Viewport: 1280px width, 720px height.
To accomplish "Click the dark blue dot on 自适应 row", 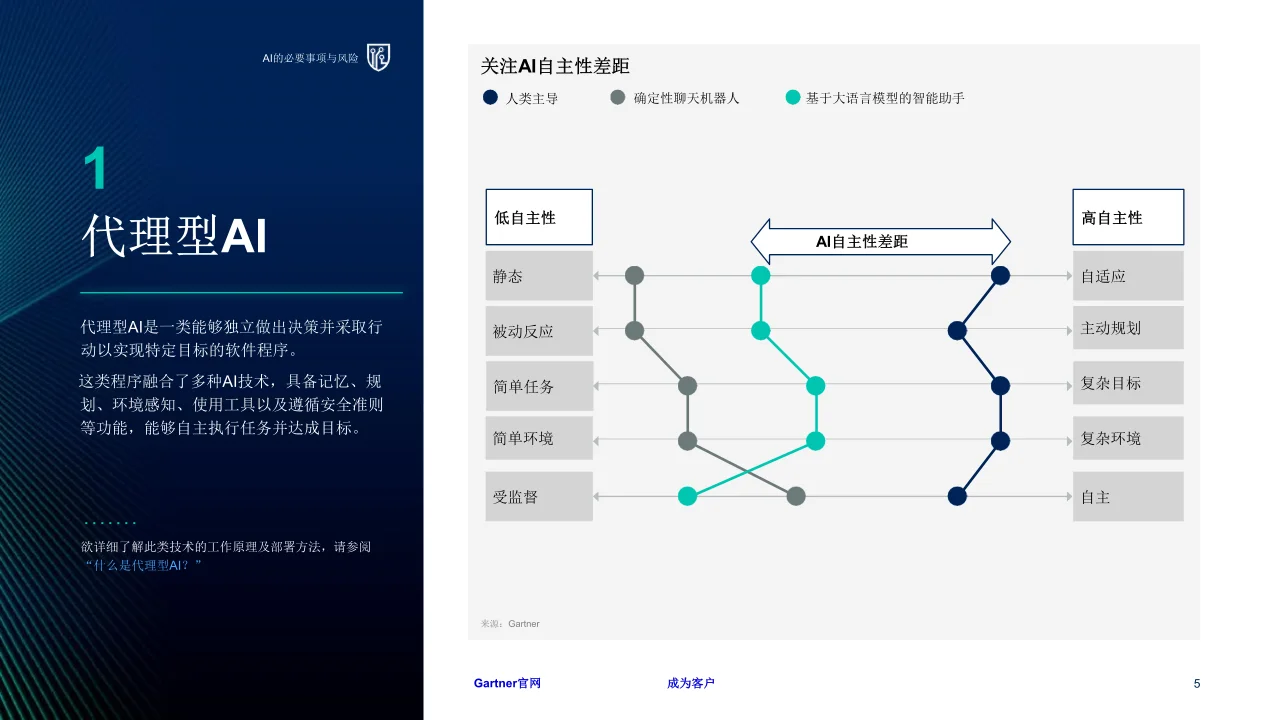I will [1000, 275].
